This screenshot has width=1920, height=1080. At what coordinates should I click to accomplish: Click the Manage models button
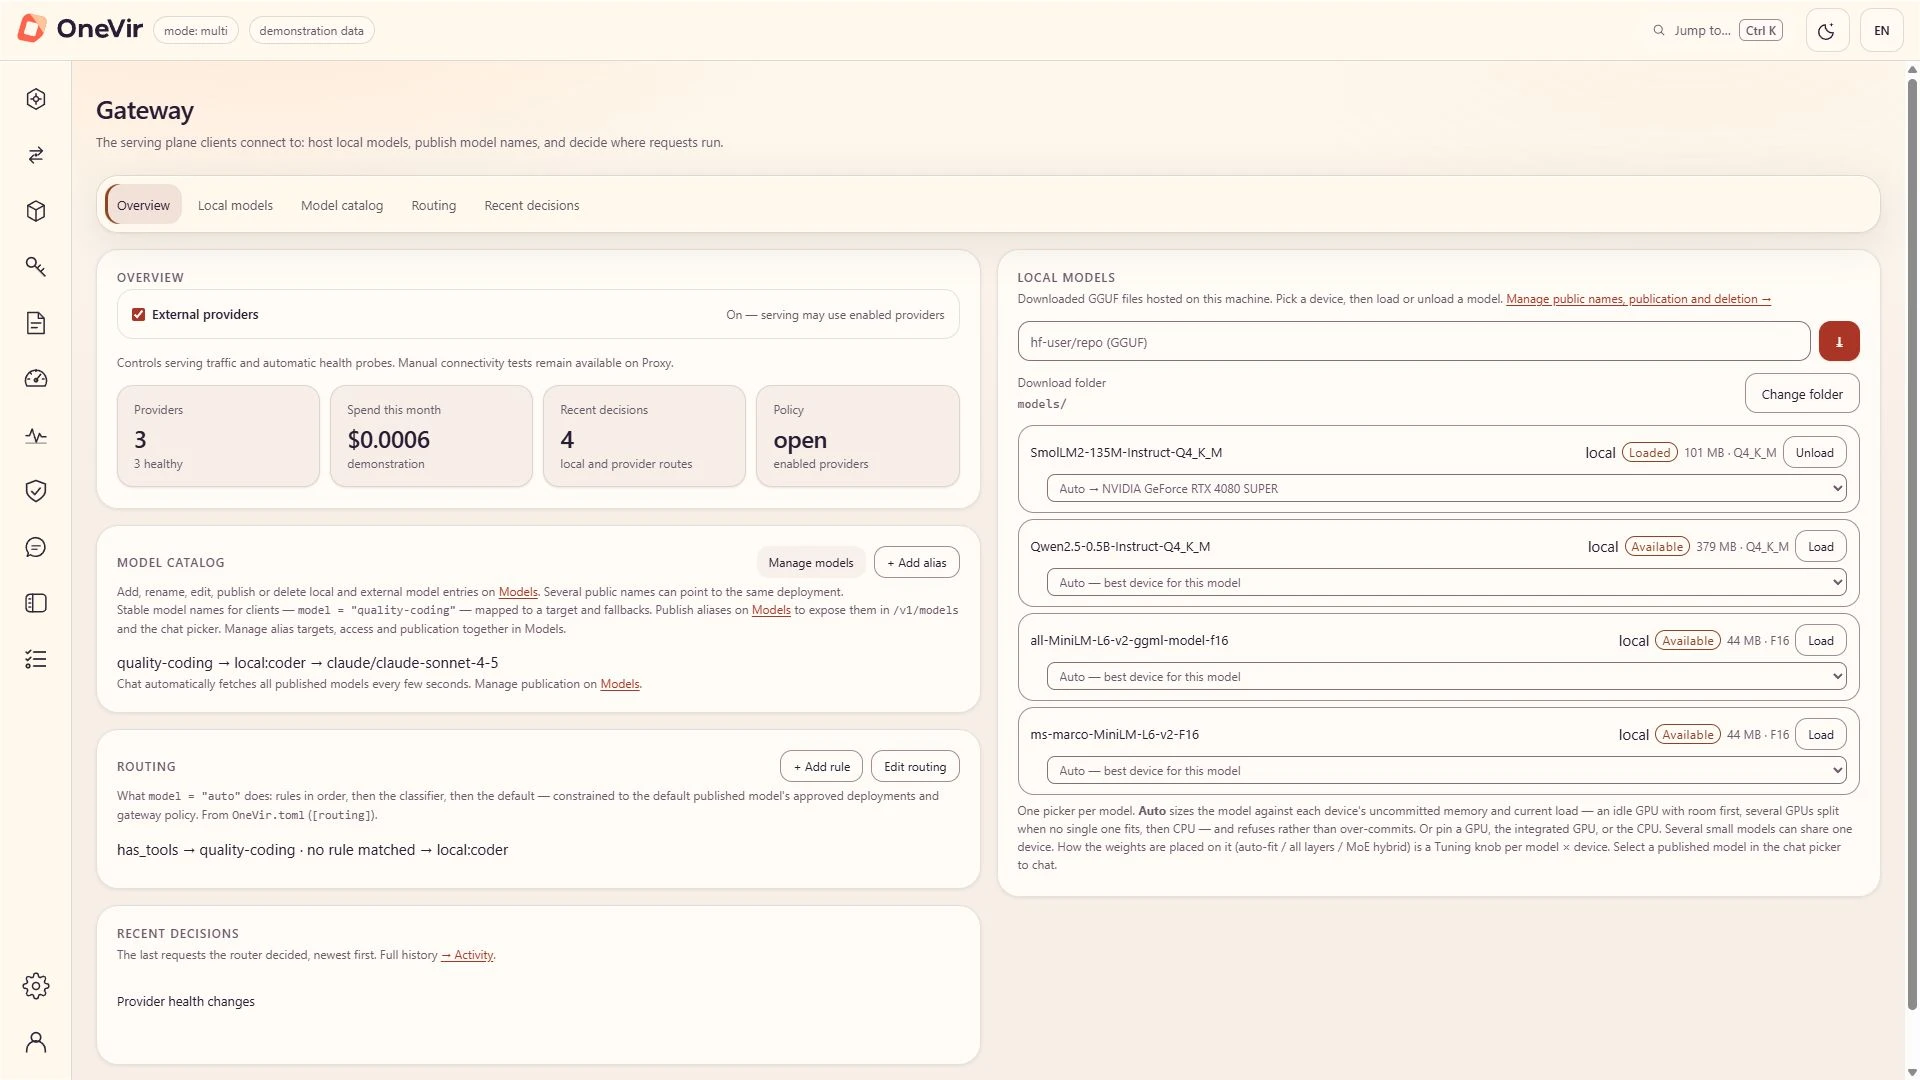point(811,563)
